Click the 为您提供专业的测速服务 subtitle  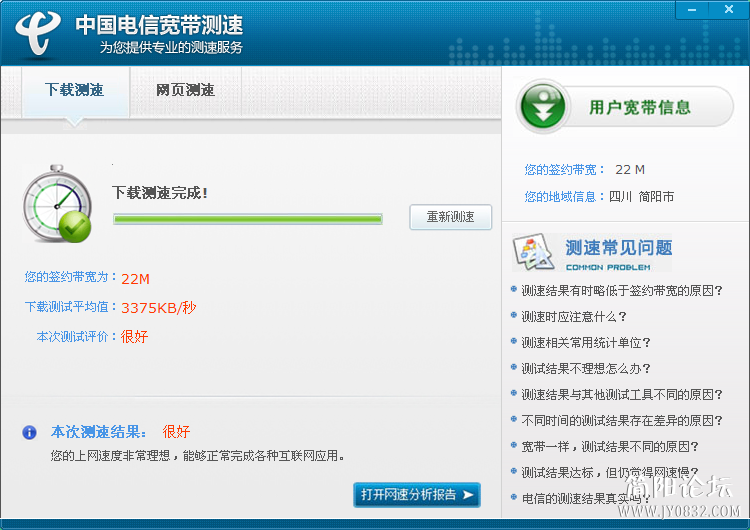tap(171, 47)
